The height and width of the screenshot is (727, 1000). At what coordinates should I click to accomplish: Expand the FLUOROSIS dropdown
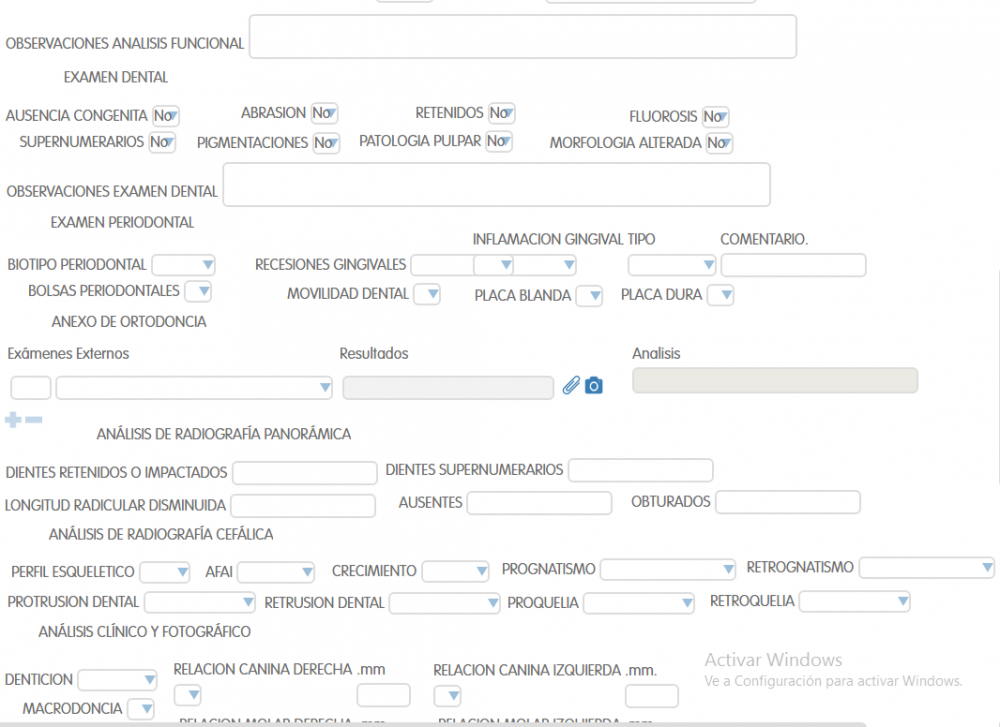pos(715,117)
